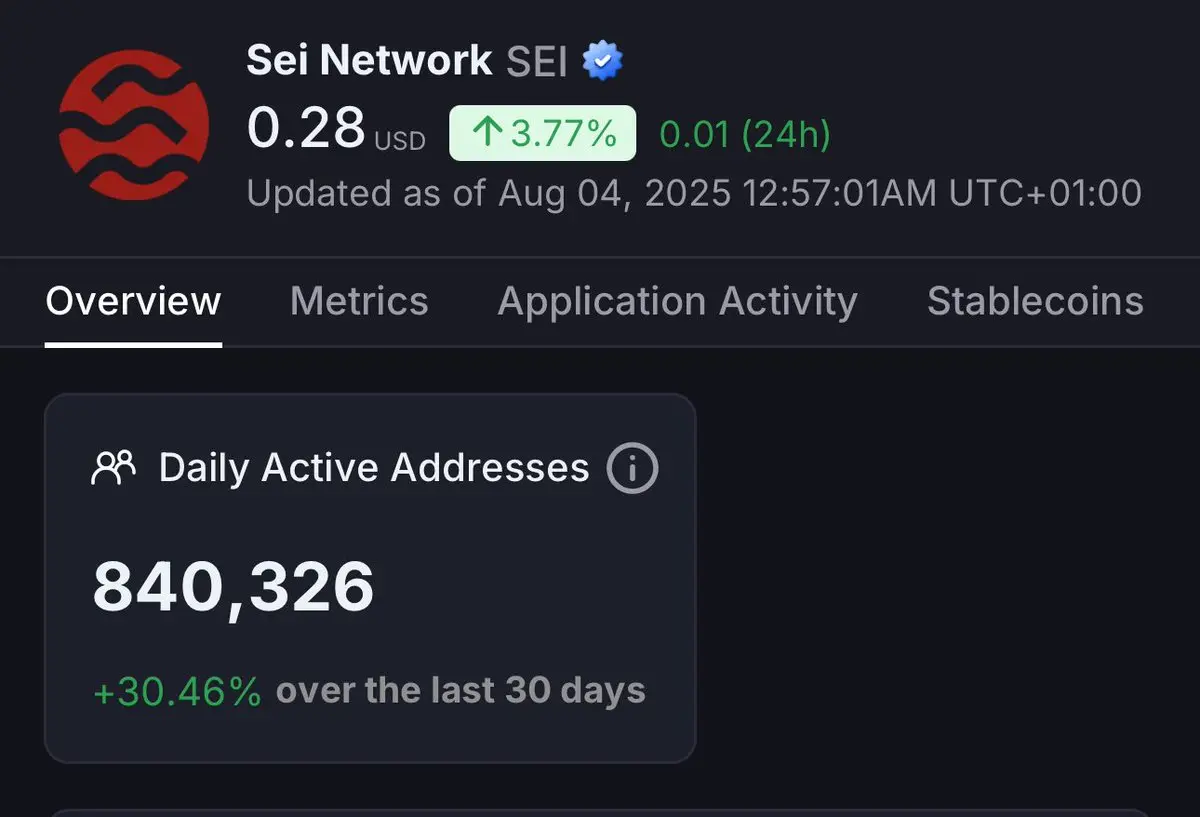Click the +30.46% growth figure
Screen dimensions: 1200x817
pos(177,691)
